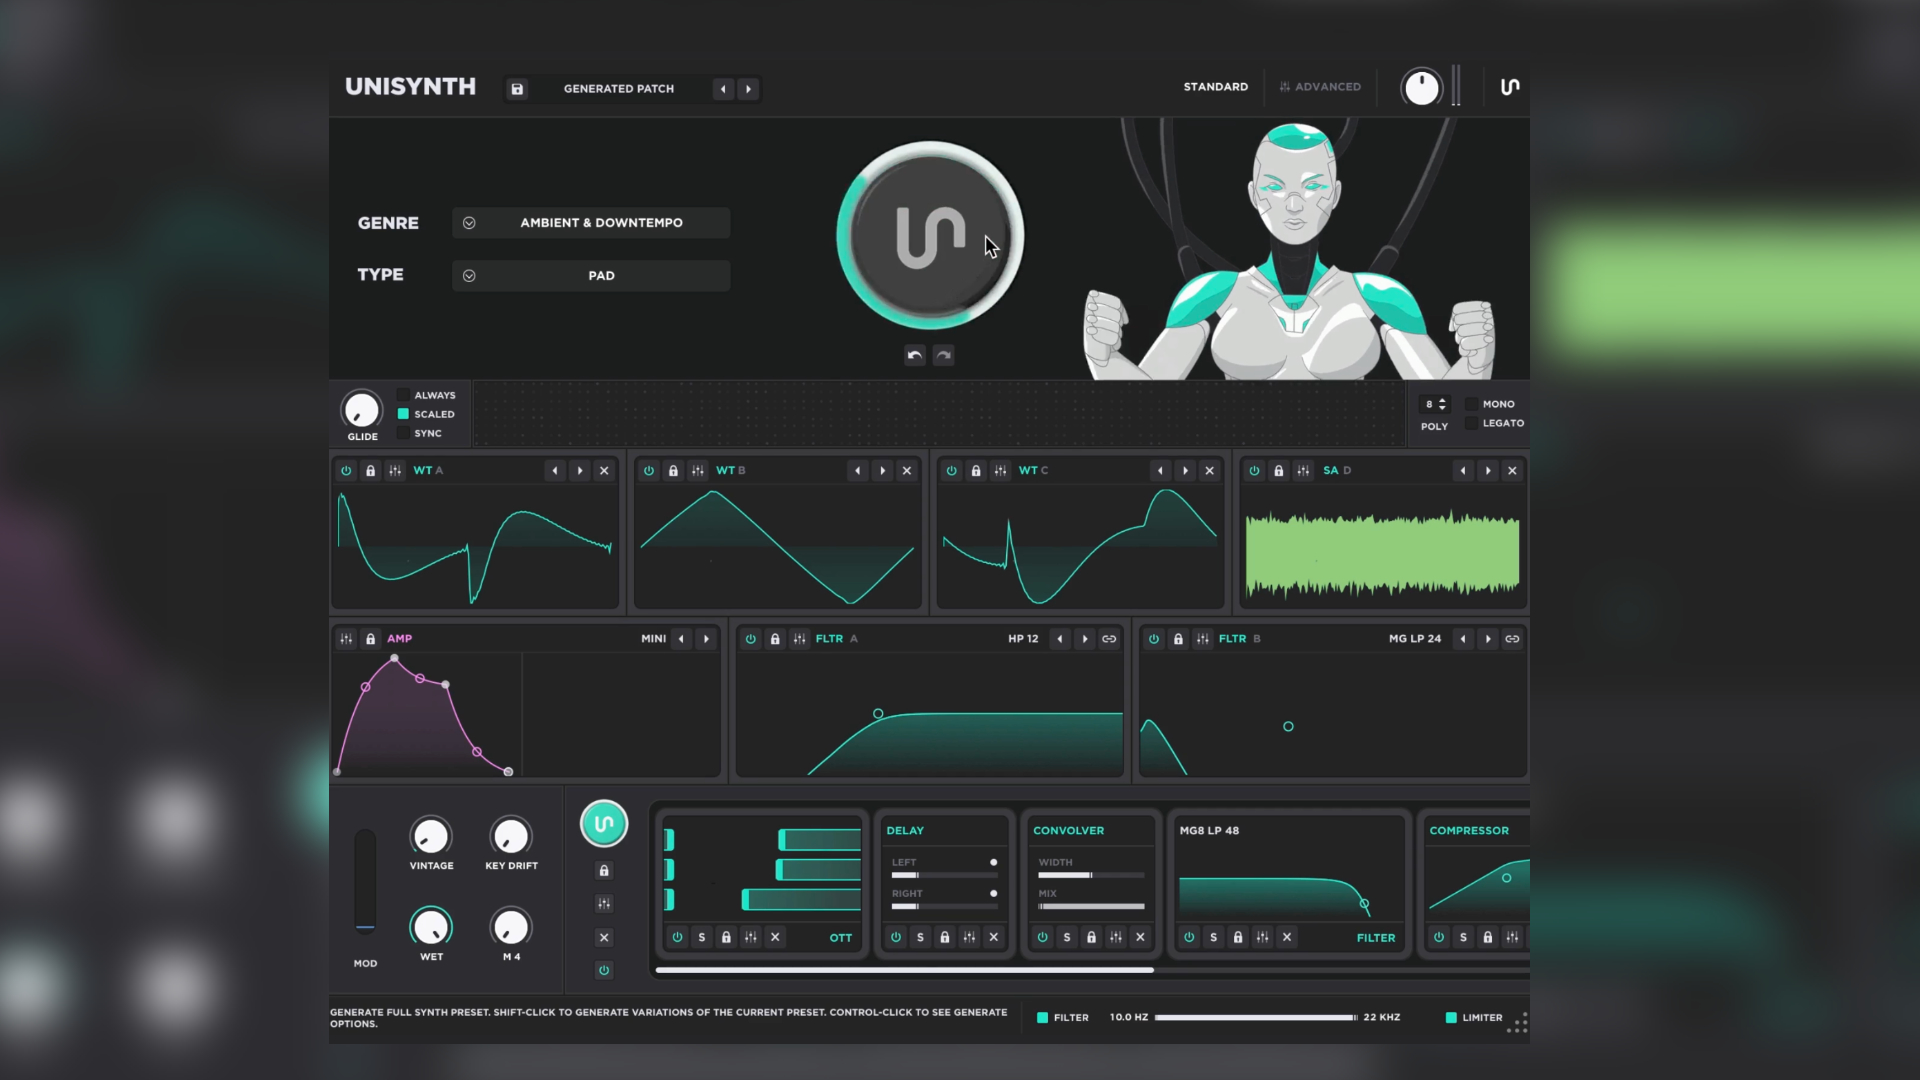Remove the WT B oscillator with X
The height and width of the screenshot is (1080, 1920).
(907, 471)
